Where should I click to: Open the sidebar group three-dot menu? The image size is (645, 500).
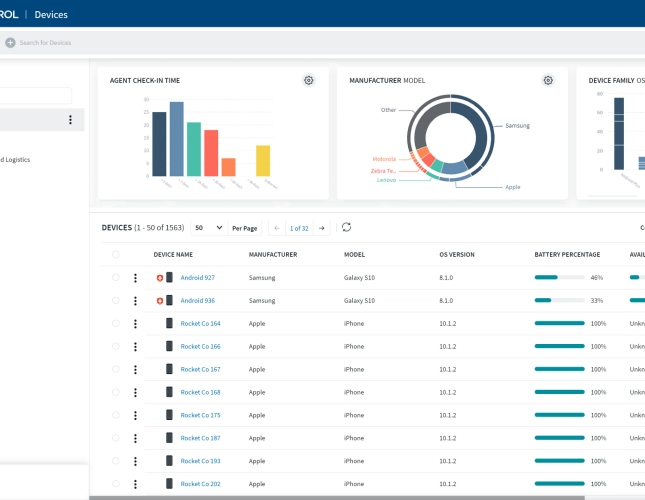(x=70, y=120)
